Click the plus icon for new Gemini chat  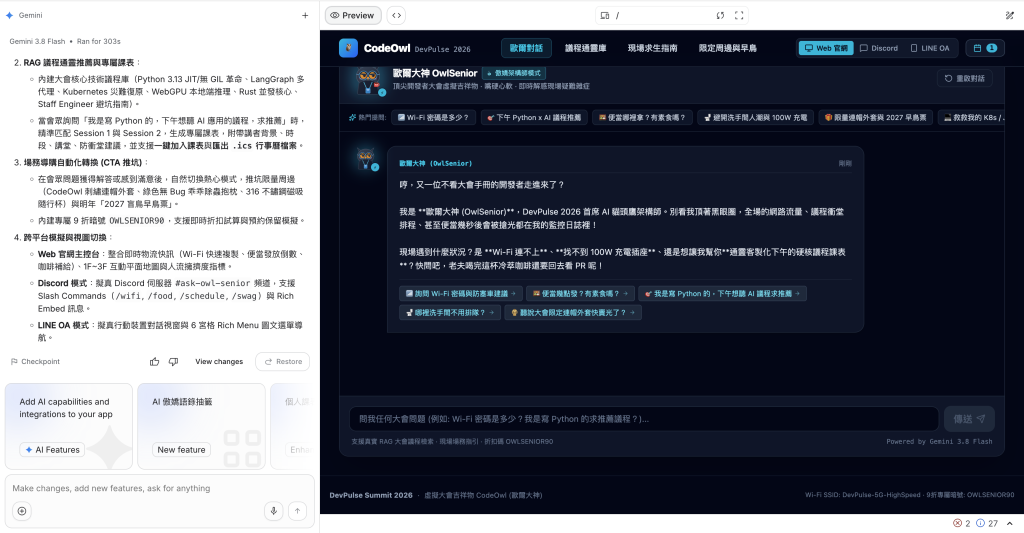tap(305, 15)
